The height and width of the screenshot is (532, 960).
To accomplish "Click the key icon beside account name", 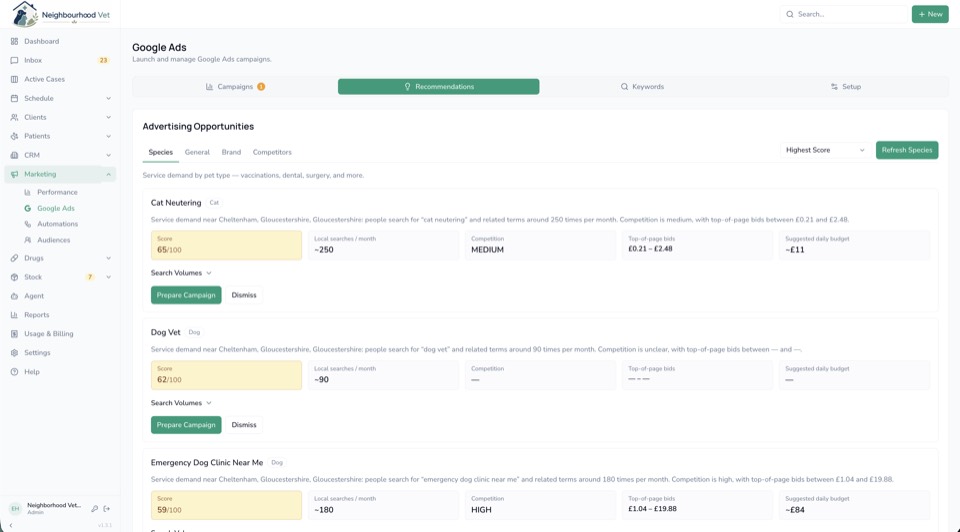I will click(94, 509).
